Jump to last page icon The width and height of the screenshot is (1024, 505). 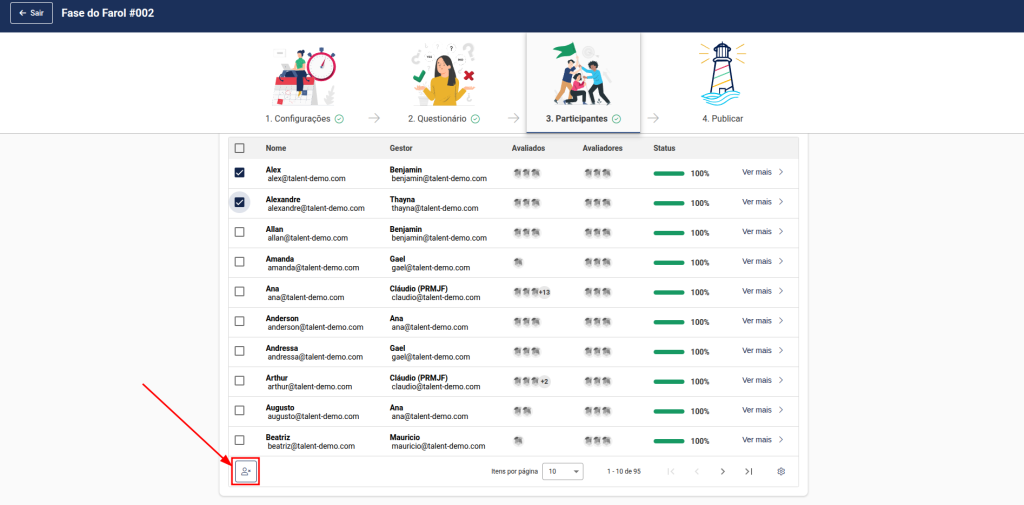click(x=748, y=471)
